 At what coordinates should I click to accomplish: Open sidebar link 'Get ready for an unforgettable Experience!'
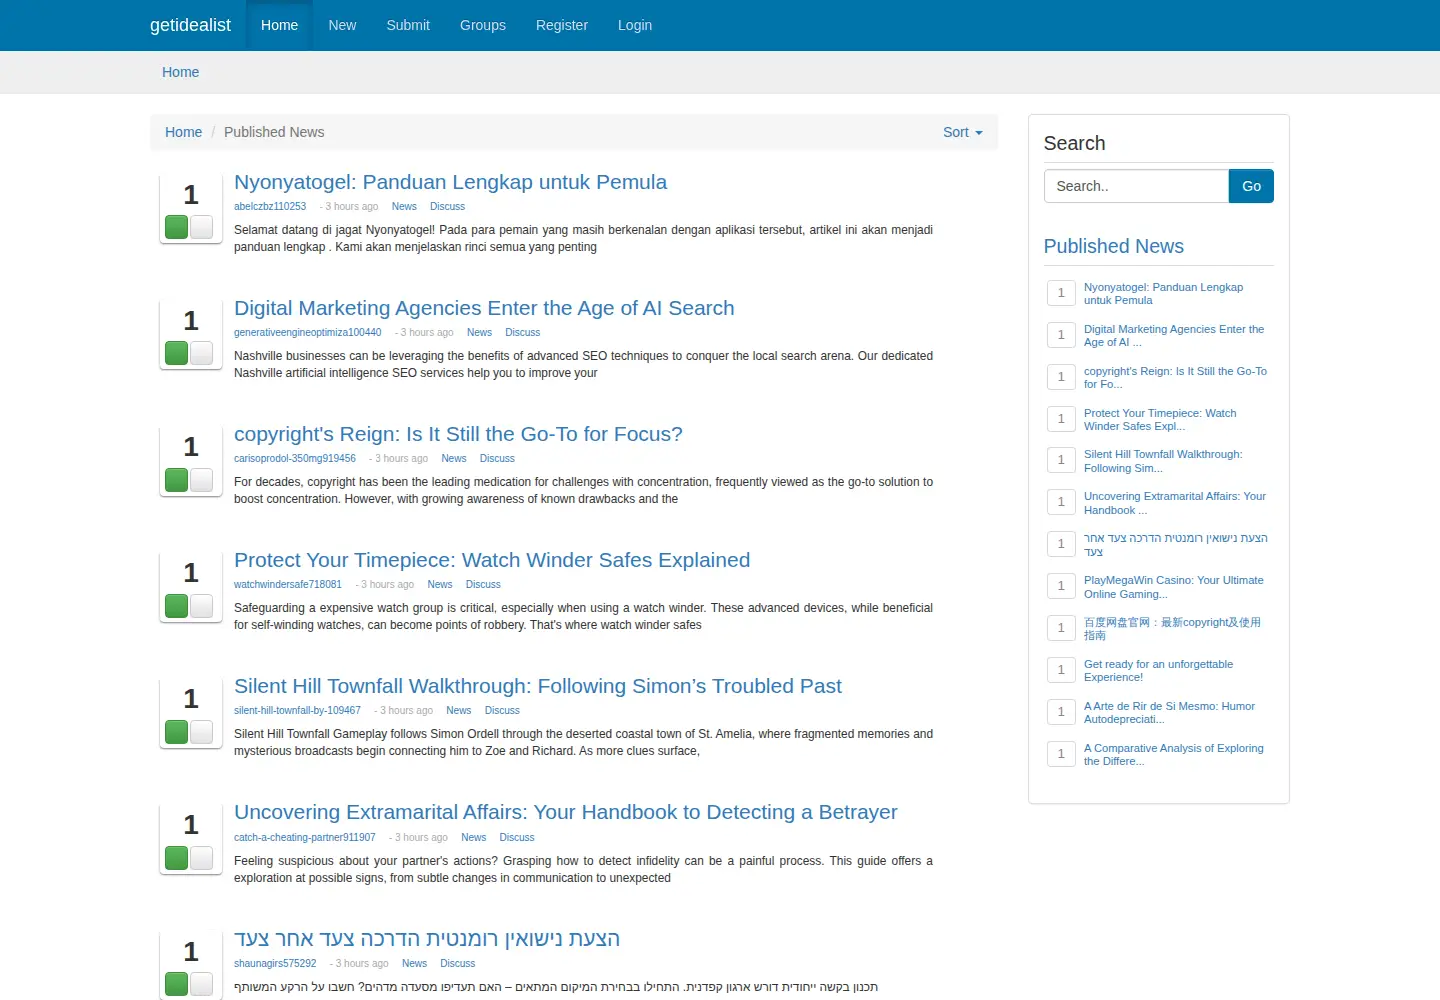point(1158,670)
